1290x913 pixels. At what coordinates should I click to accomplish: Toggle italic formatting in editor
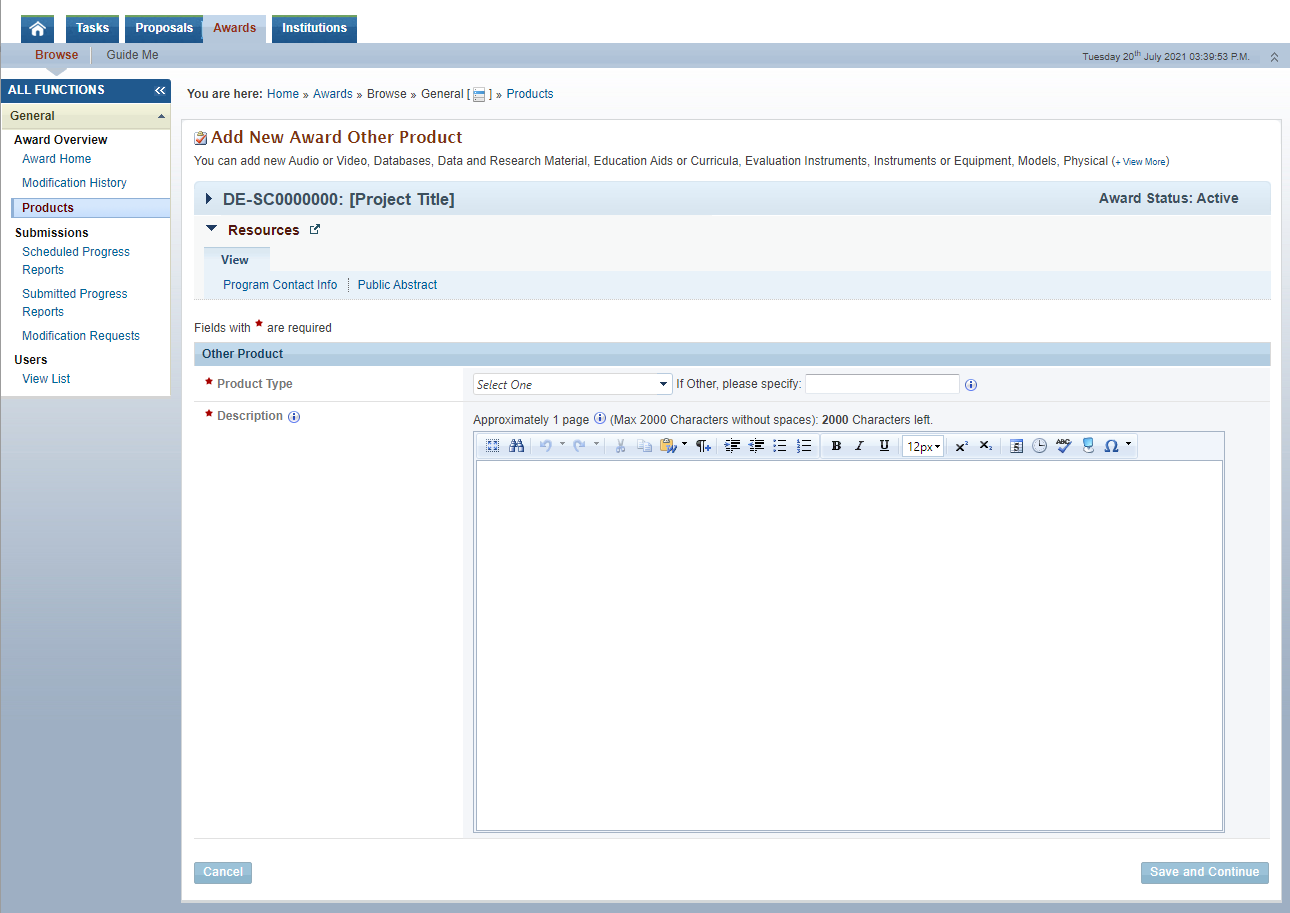(859, 446)
